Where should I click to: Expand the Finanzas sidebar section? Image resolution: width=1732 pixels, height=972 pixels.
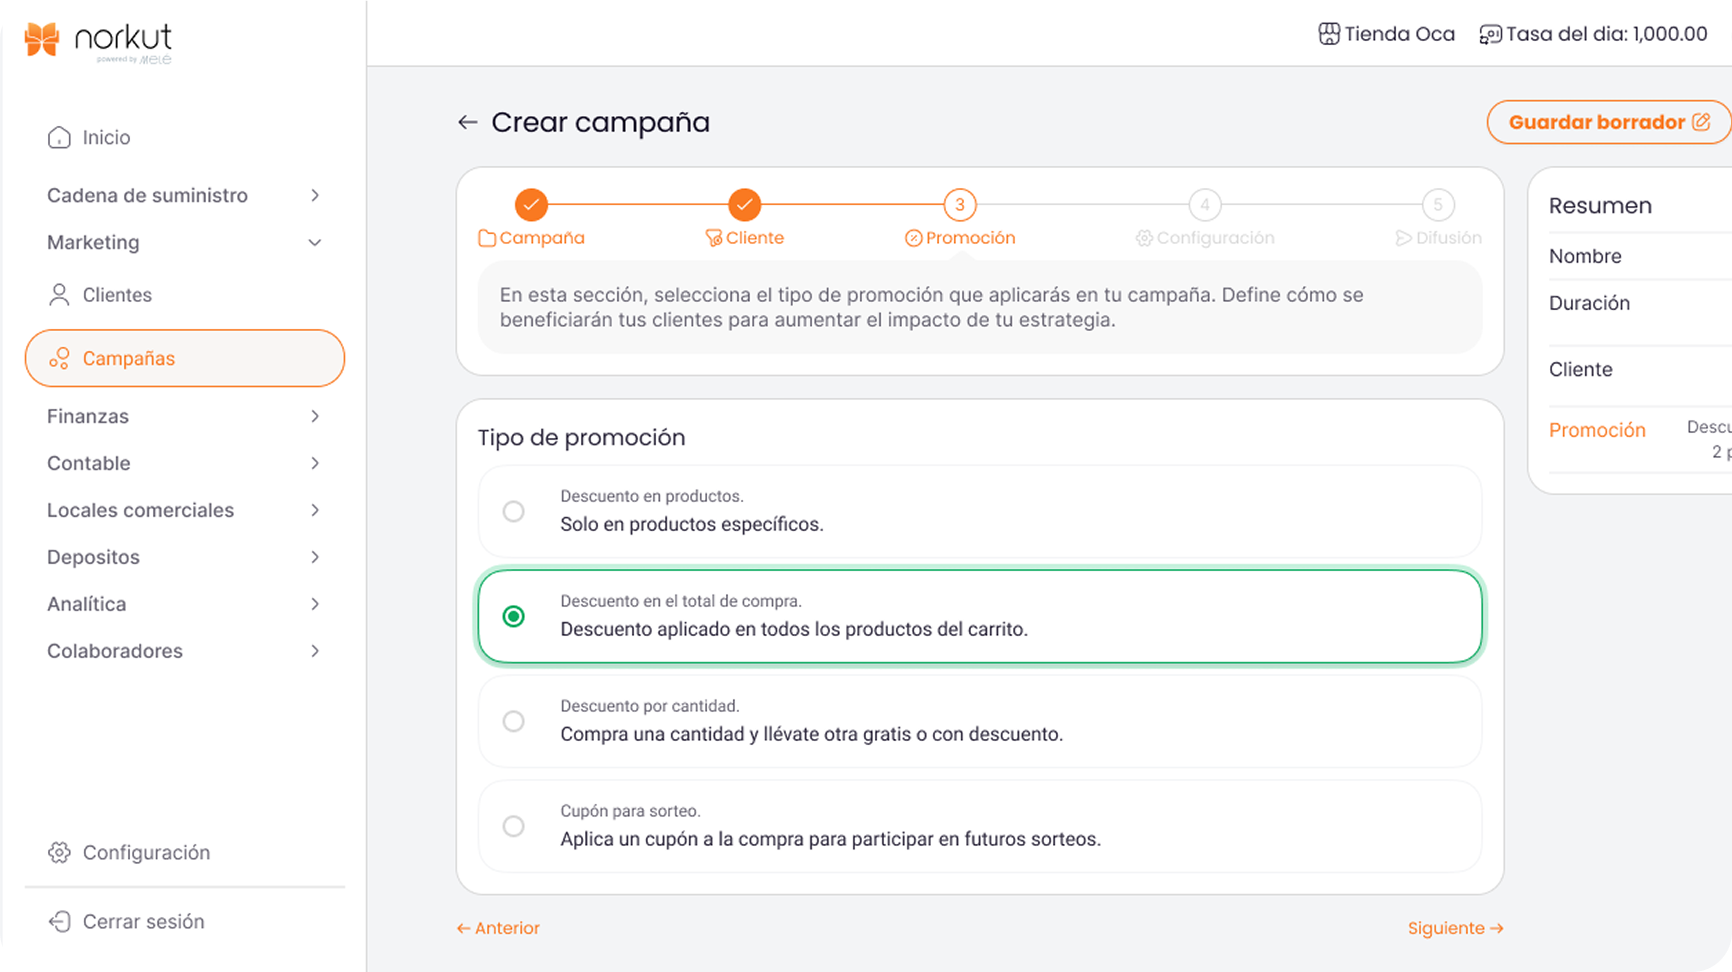tap(315, 416)
